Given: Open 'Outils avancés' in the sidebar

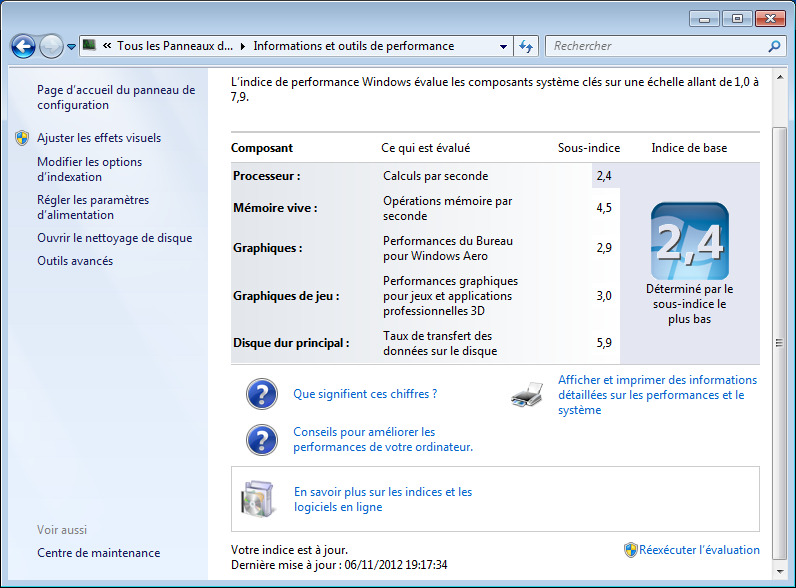Looking at the screenshot, I should click(75, 261).
